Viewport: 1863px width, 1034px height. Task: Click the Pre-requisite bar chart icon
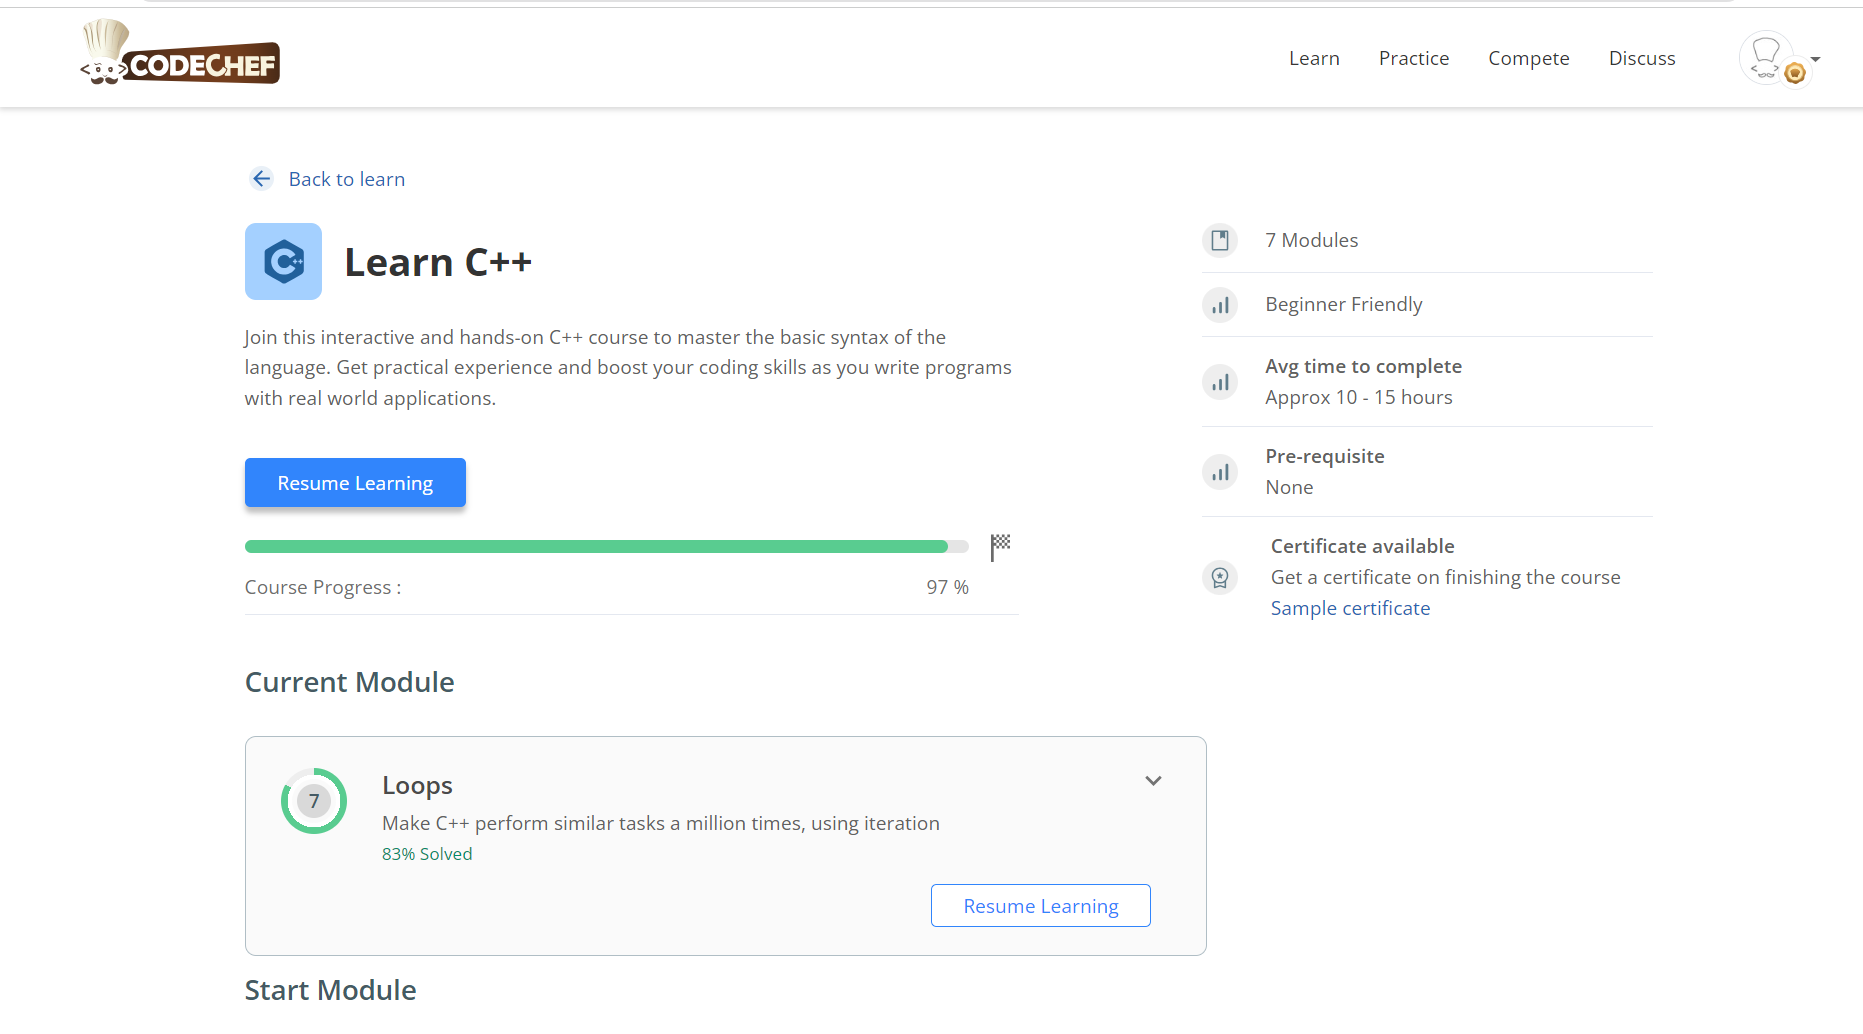[1220, 472]
